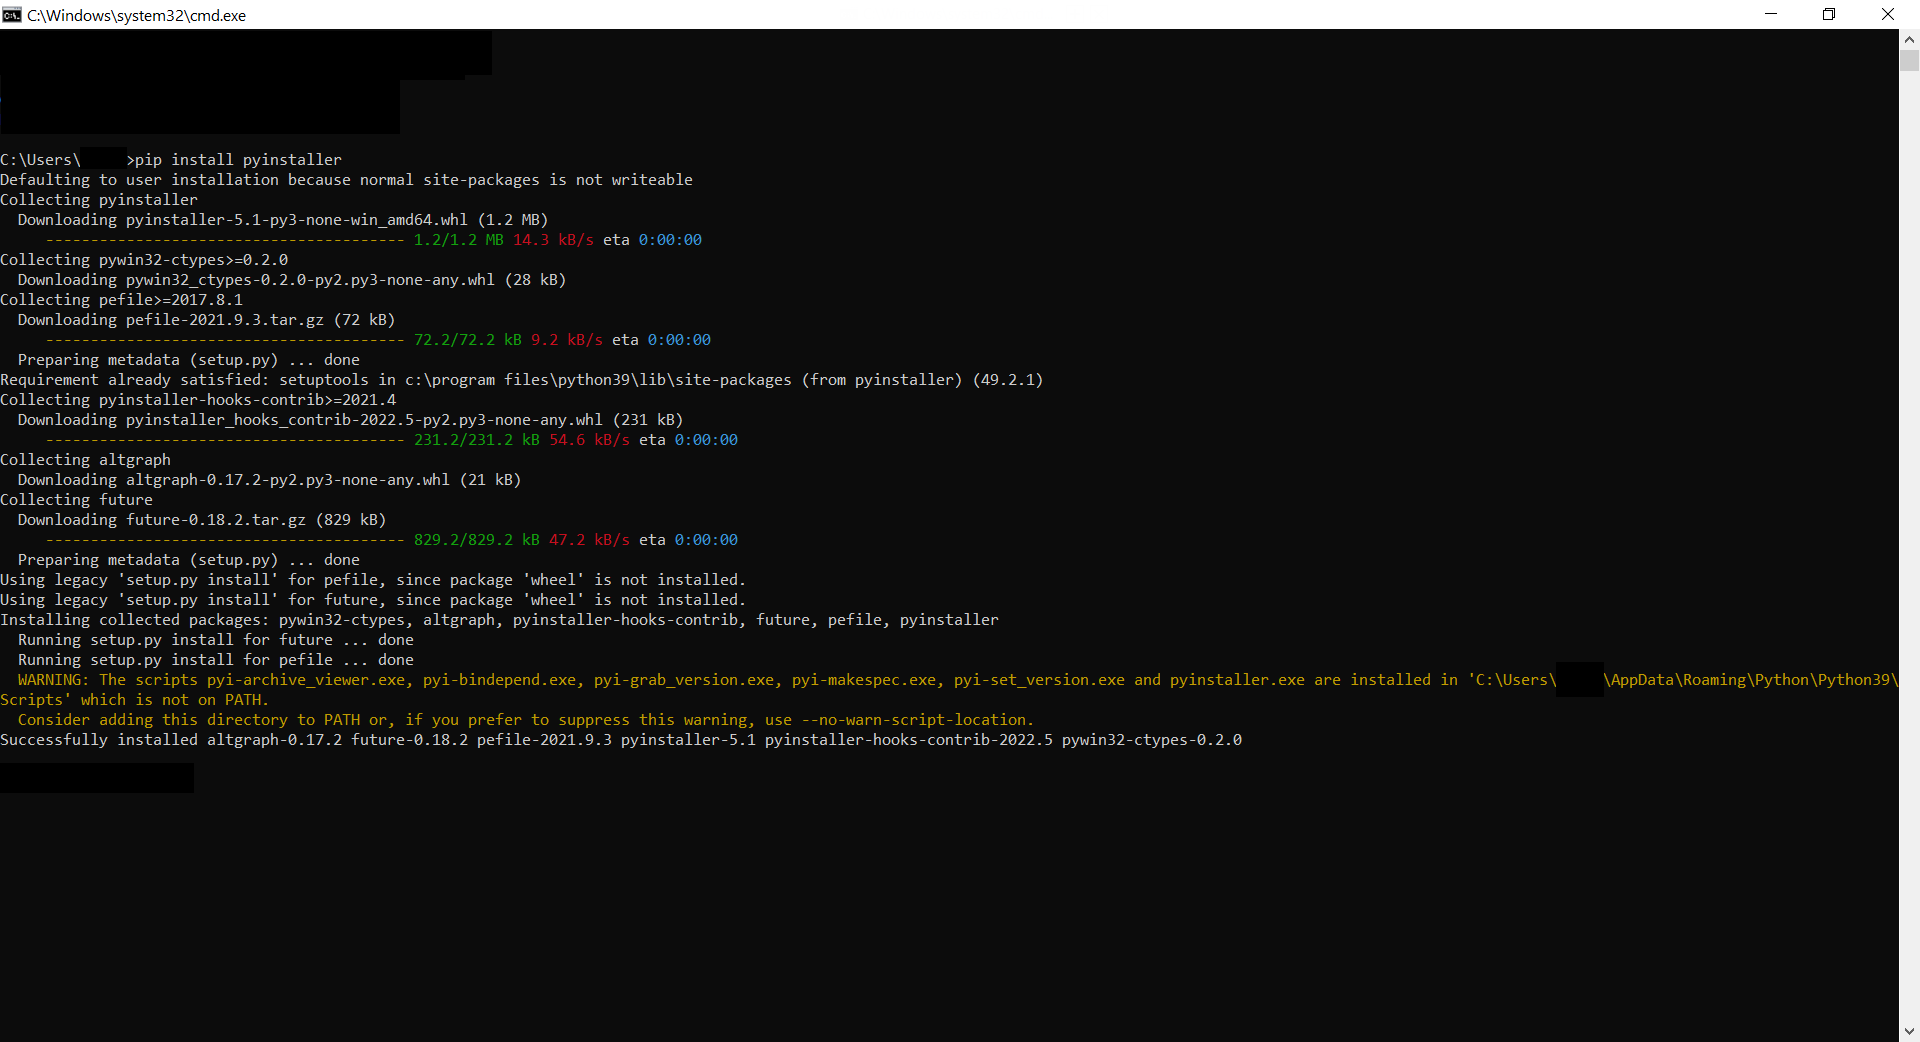1920x1042 pixels.
Task: Click the yellow WARNING text
Action: point(52,680)
